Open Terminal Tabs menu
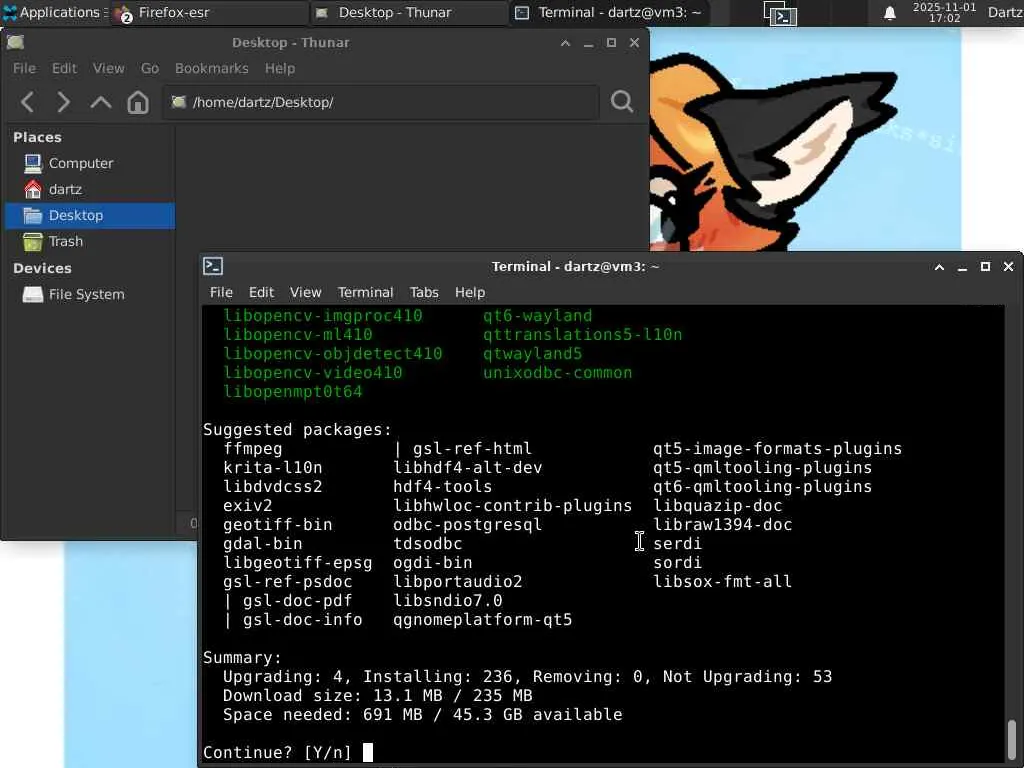 tap(424, 293)
